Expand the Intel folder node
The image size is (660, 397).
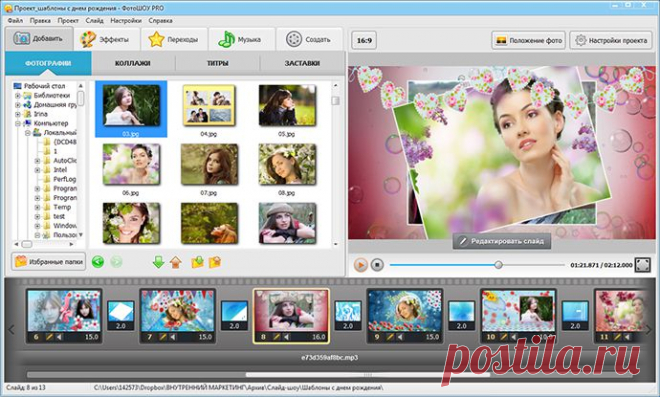37,170
